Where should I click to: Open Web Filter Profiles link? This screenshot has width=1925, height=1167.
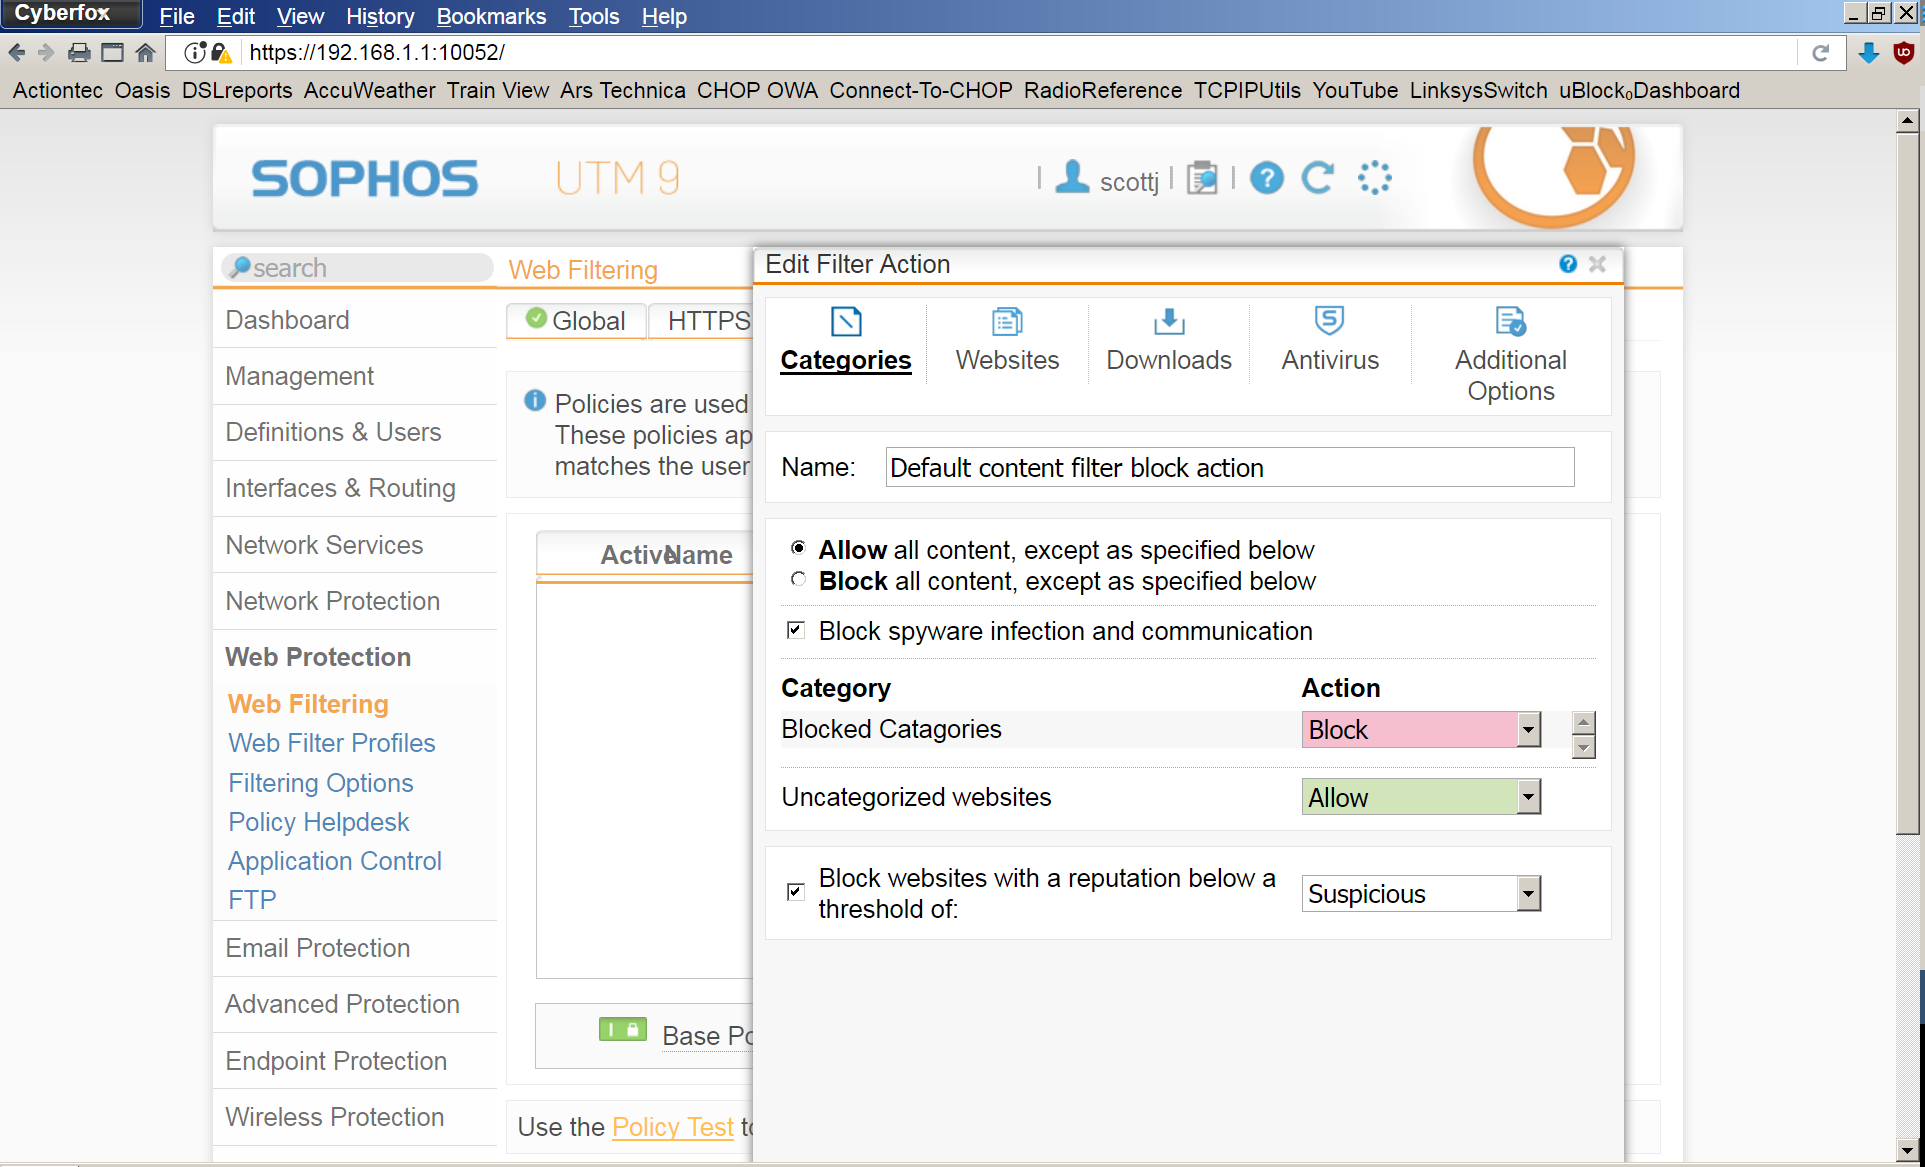pos(332,743)
